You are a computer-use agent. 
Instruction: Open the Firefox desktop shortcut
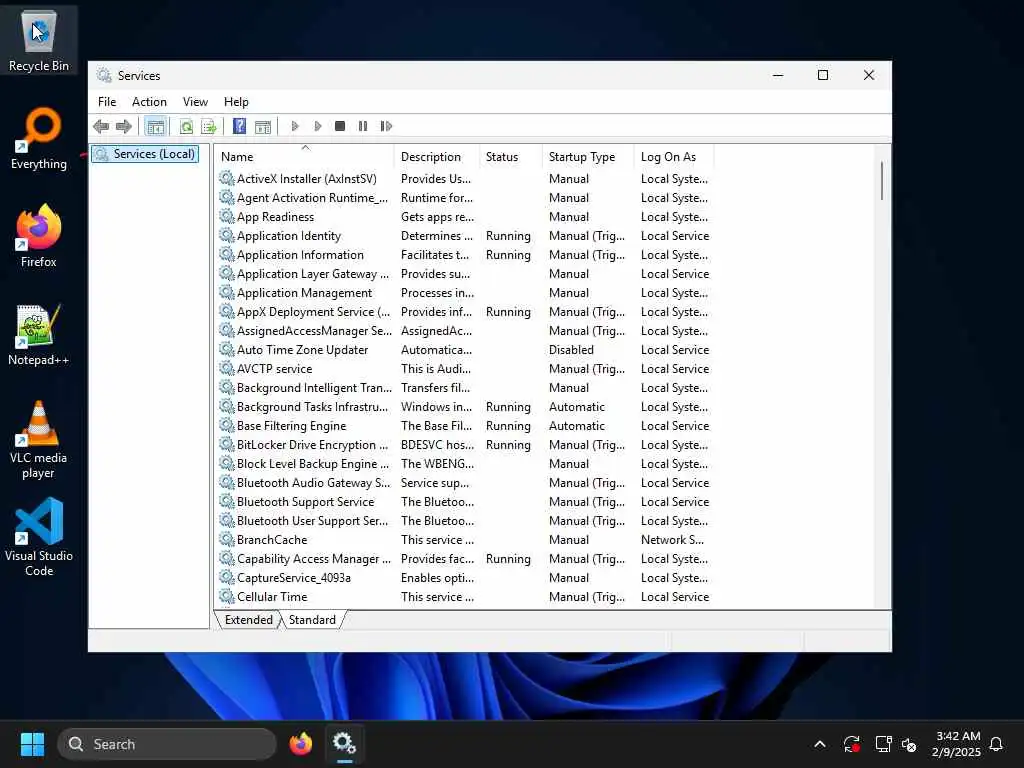39,236
